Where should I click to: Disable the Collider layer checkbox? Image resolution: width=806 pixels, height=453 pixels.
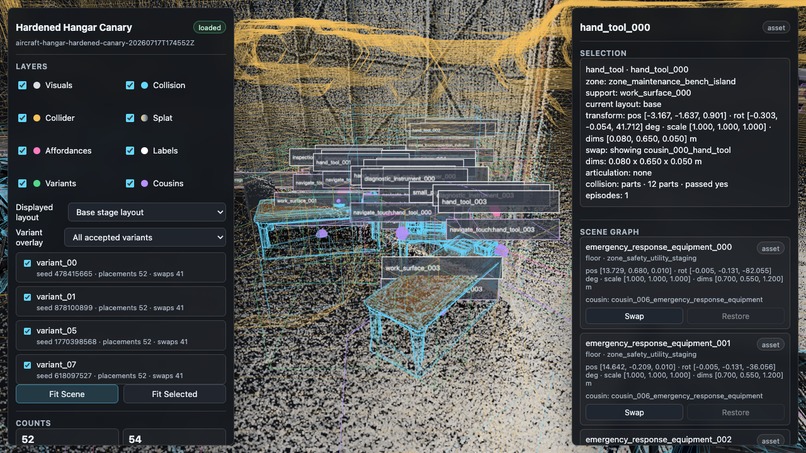point(22,118)
